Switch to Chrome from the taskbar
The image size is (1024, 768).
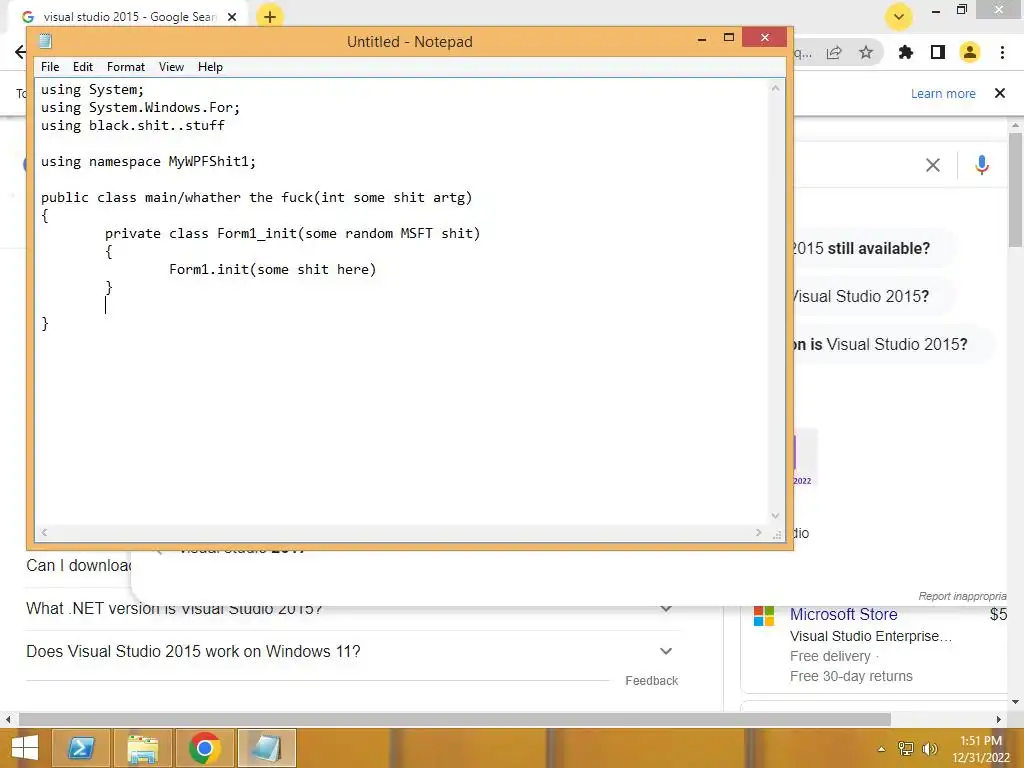[205, 748]
